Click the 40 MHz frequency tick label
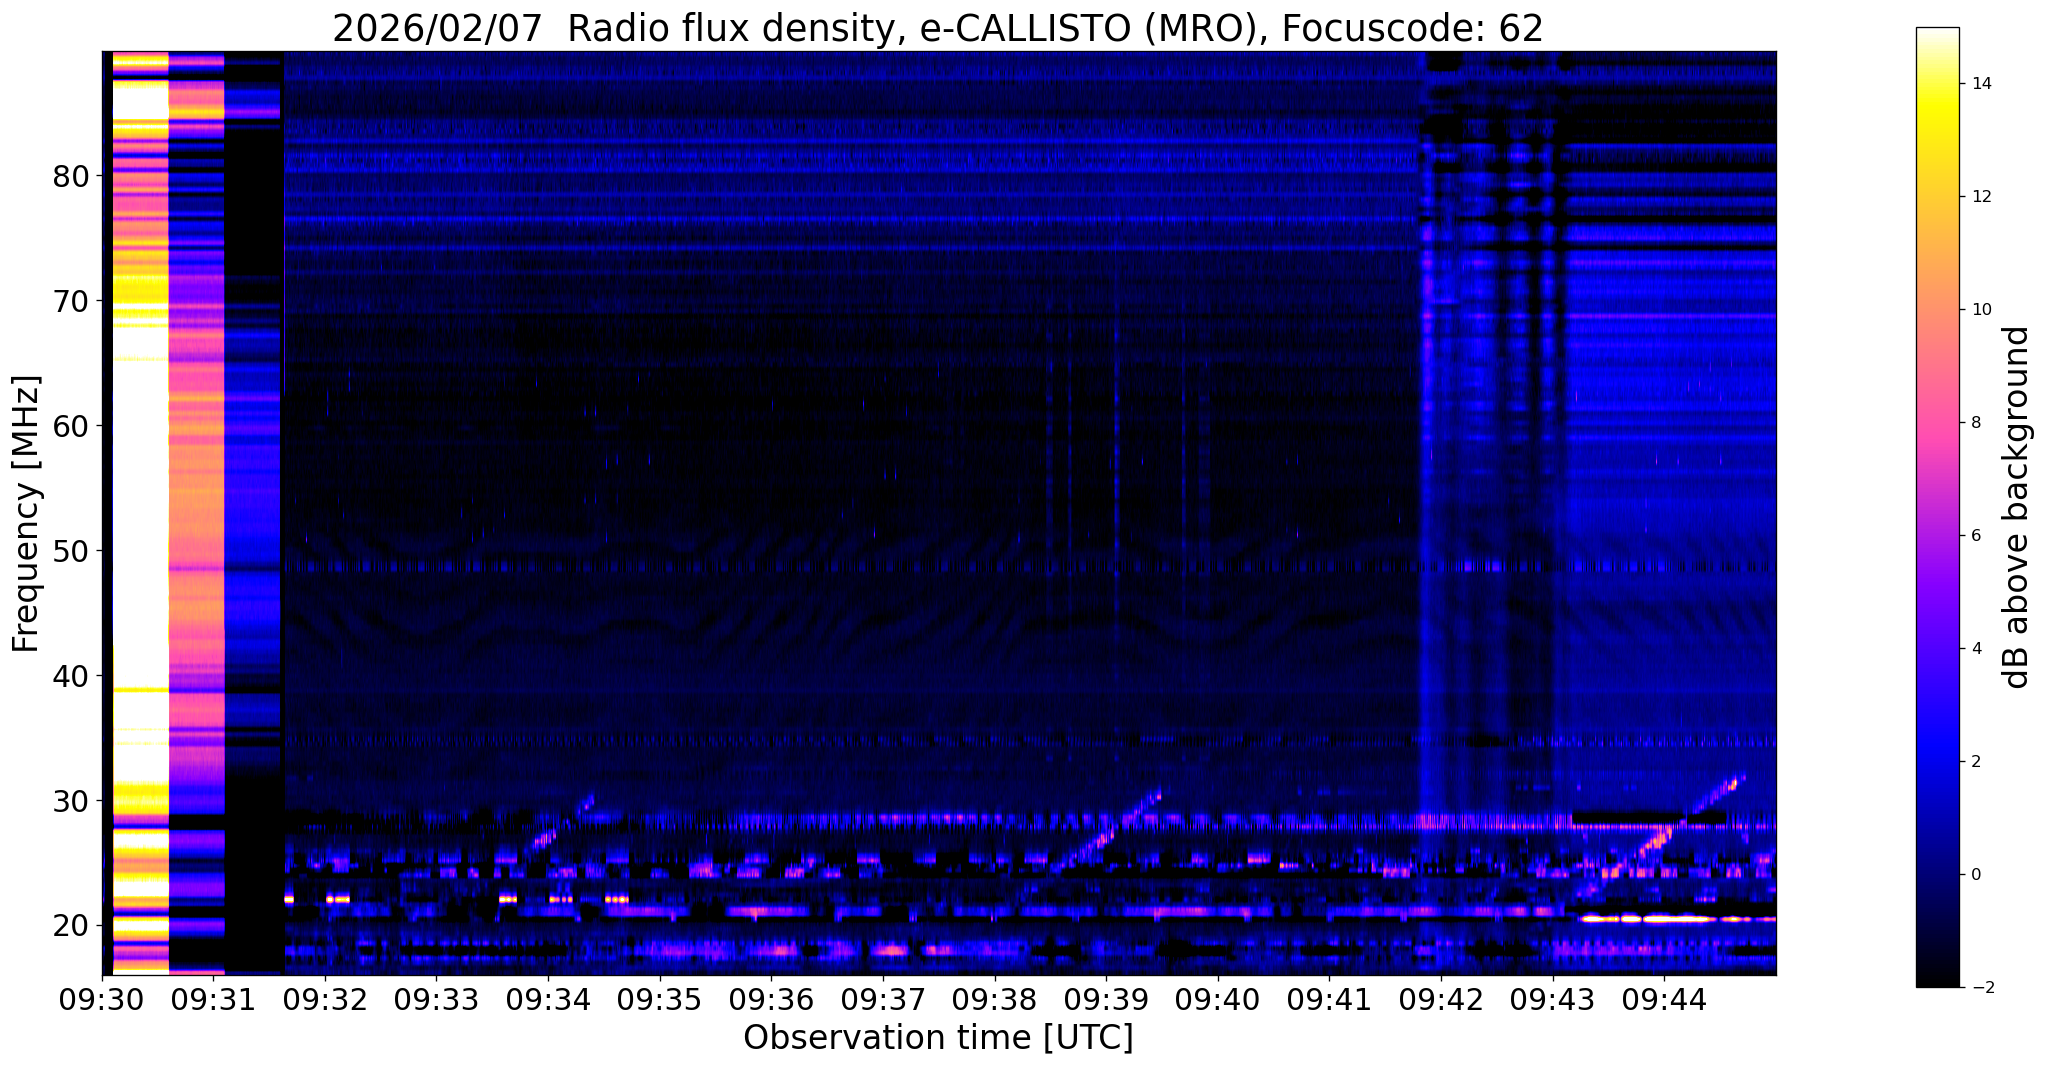Screen dimensions: 2047x1067 [x=71, y=676]
